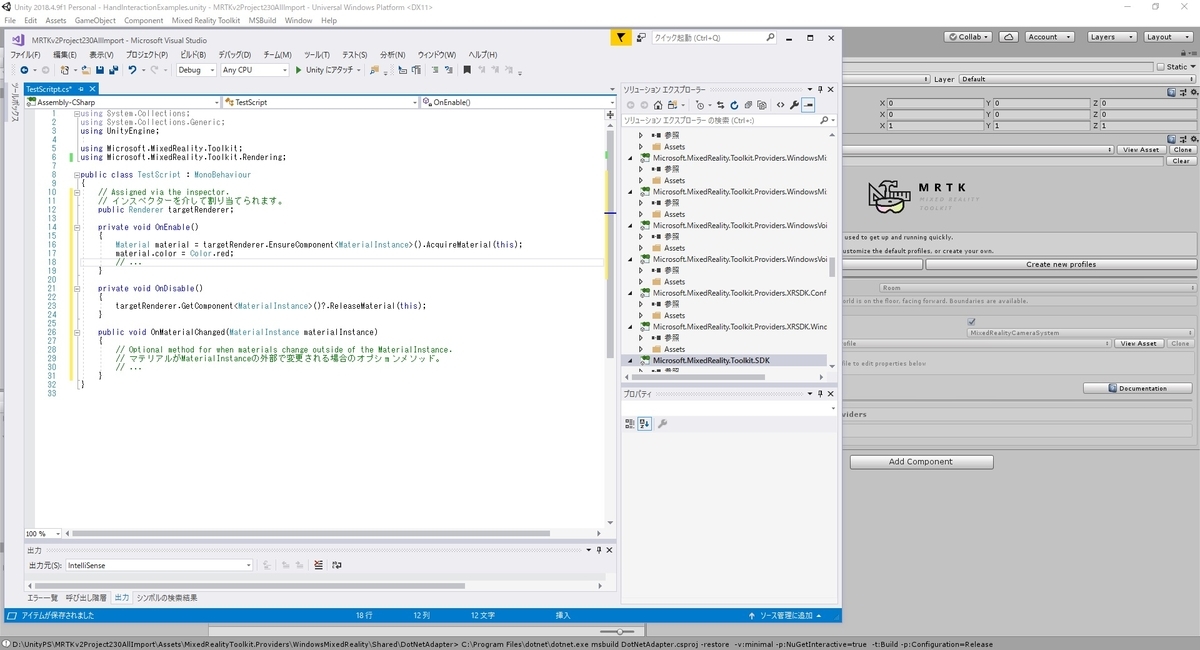Click the green play Attach to Unity icon

pos(298,70)
